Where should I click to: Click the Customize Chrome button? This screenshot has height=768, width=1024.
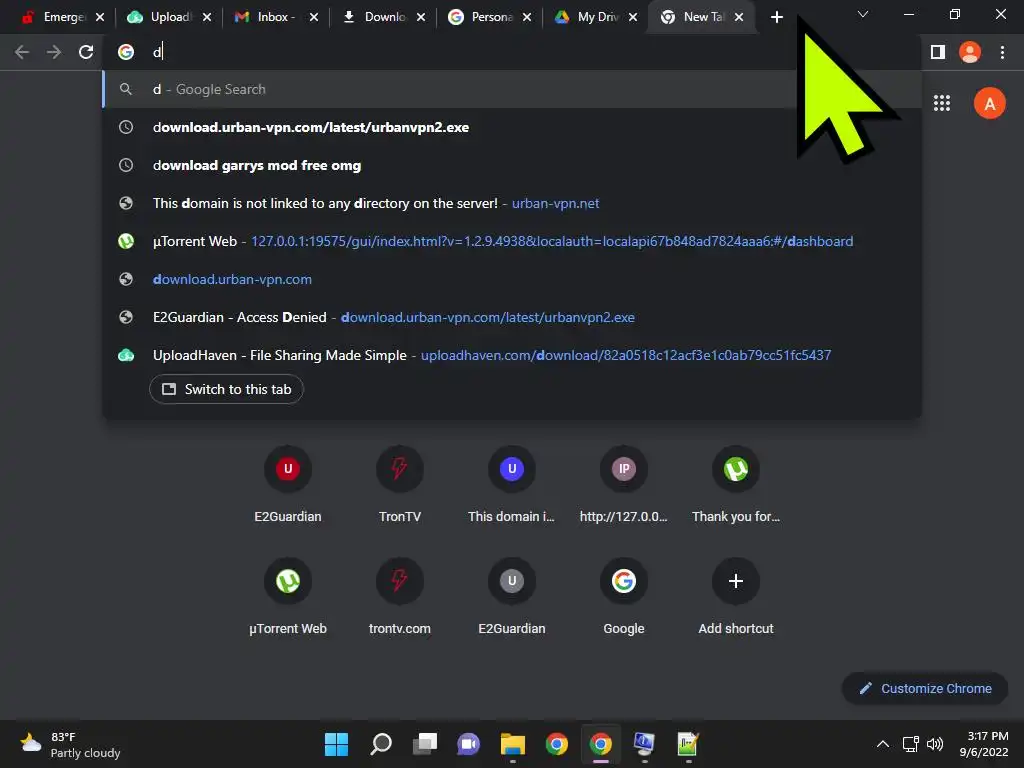click(x=925, y=688)
